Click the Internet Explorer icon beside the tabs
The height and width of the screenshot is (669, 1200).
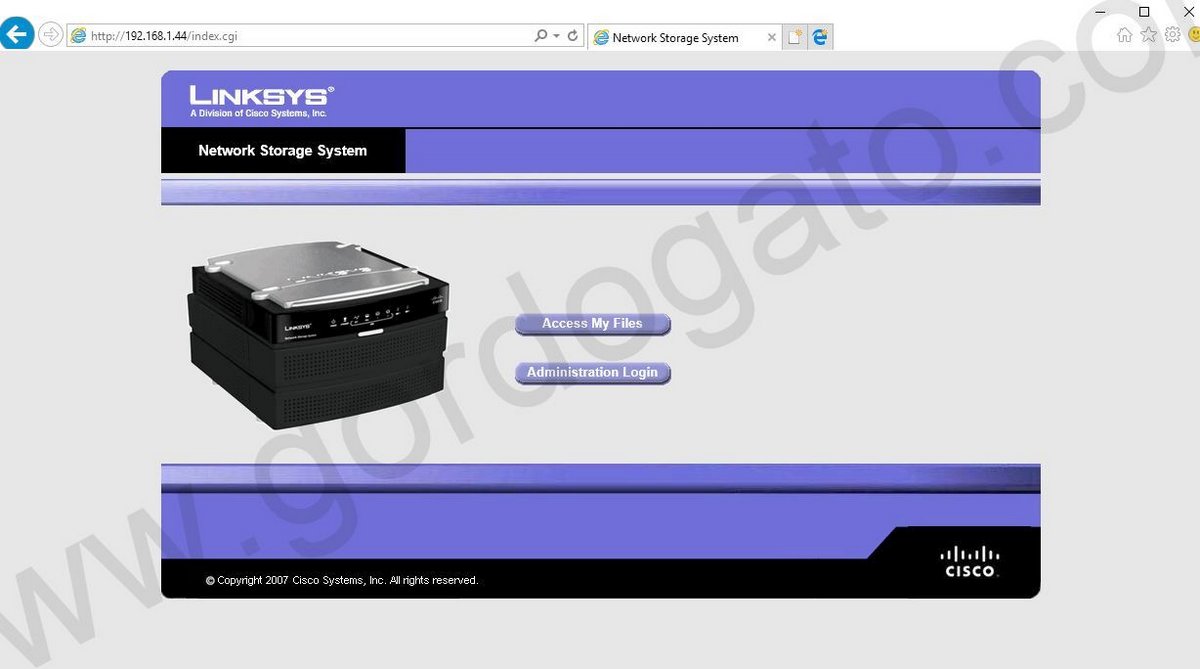click(x=819, y=36)
